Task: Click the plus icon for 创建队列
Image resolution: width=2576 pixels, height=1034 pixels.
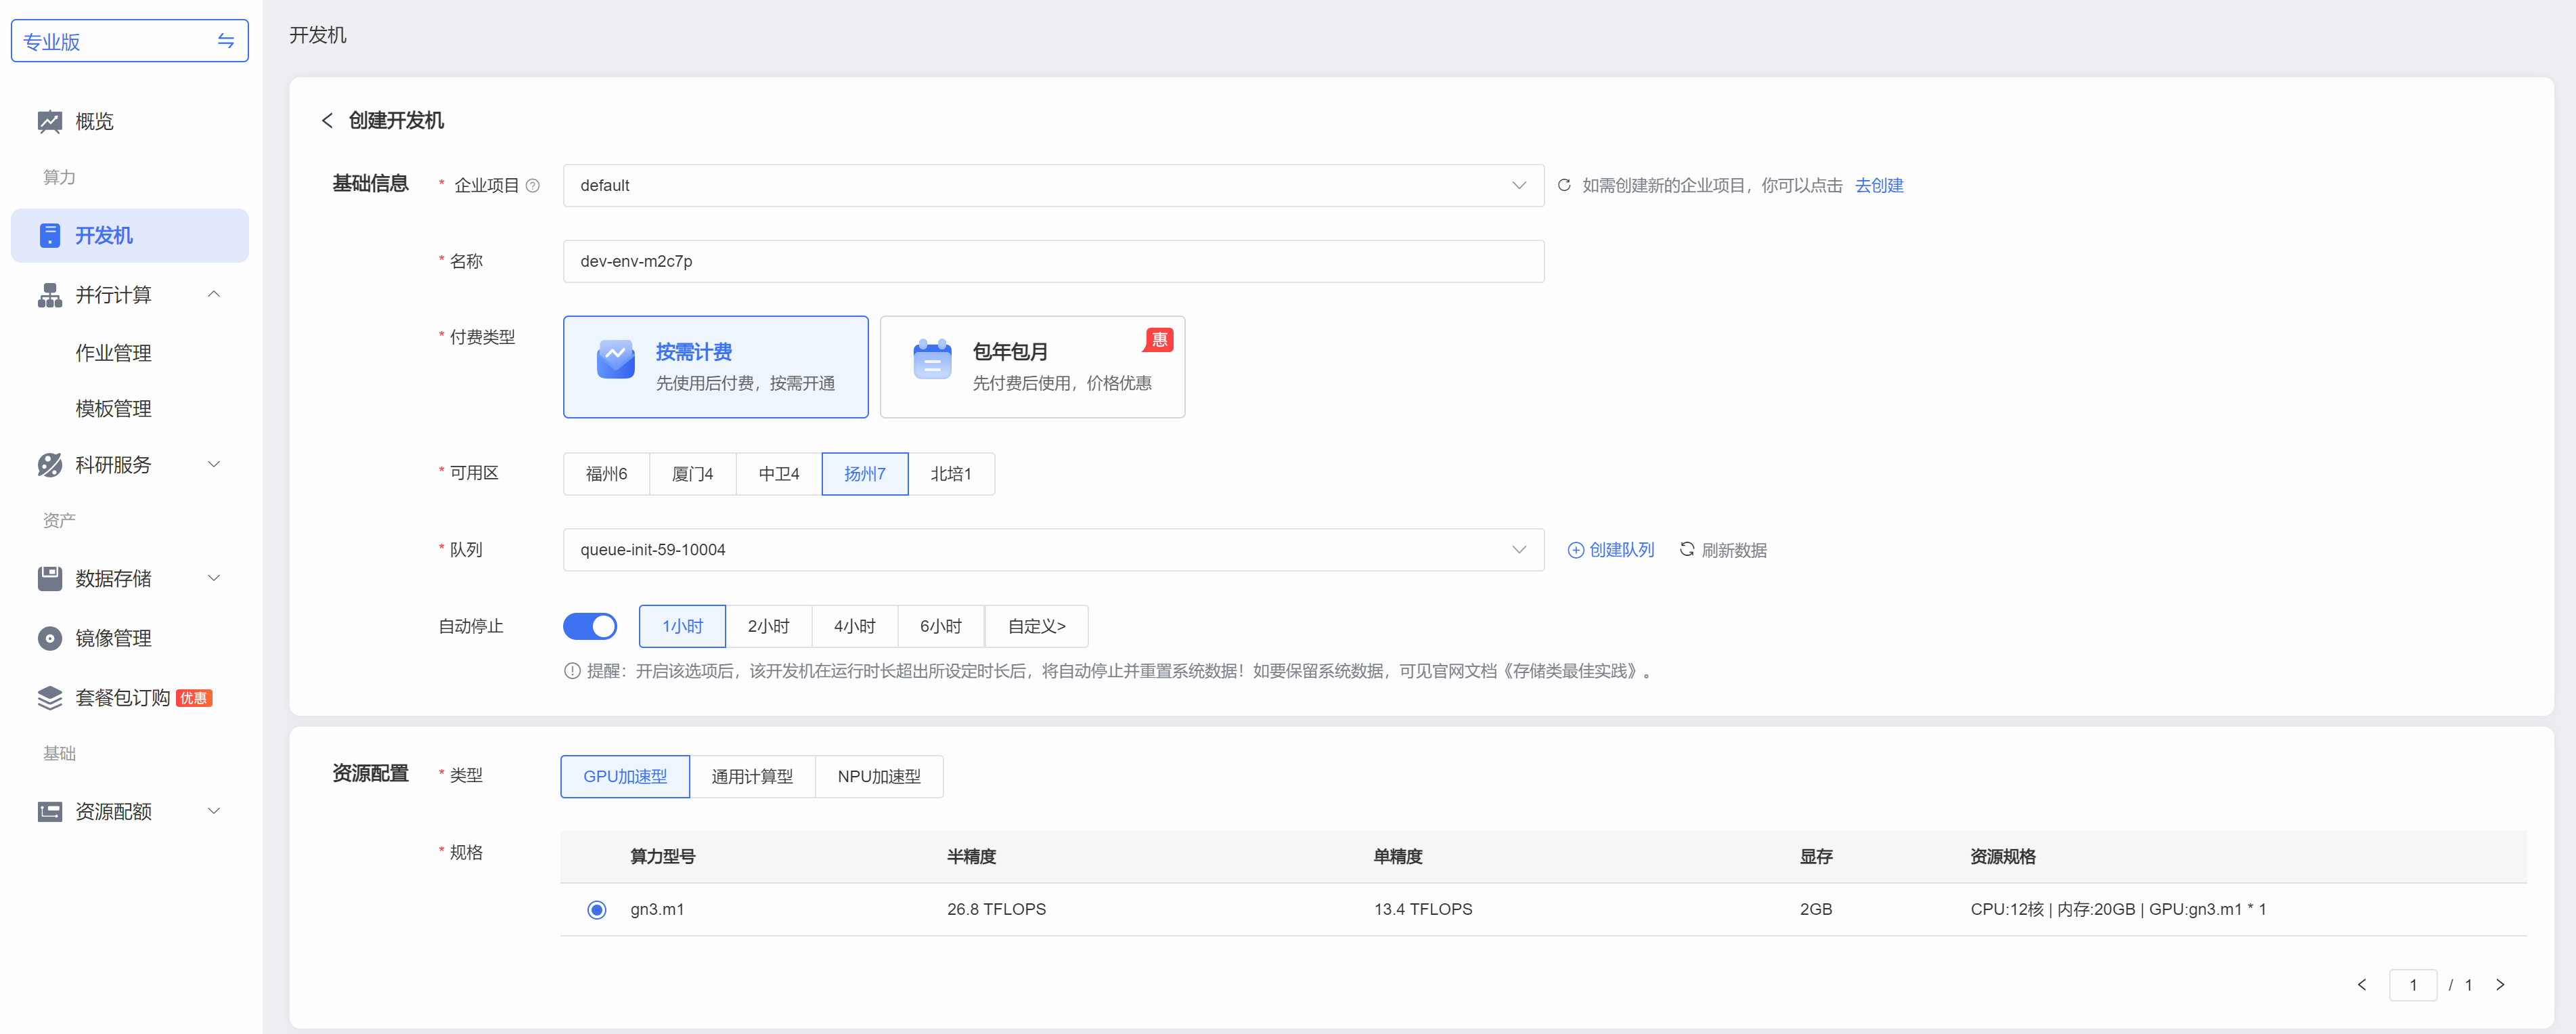Action: 1575,550
